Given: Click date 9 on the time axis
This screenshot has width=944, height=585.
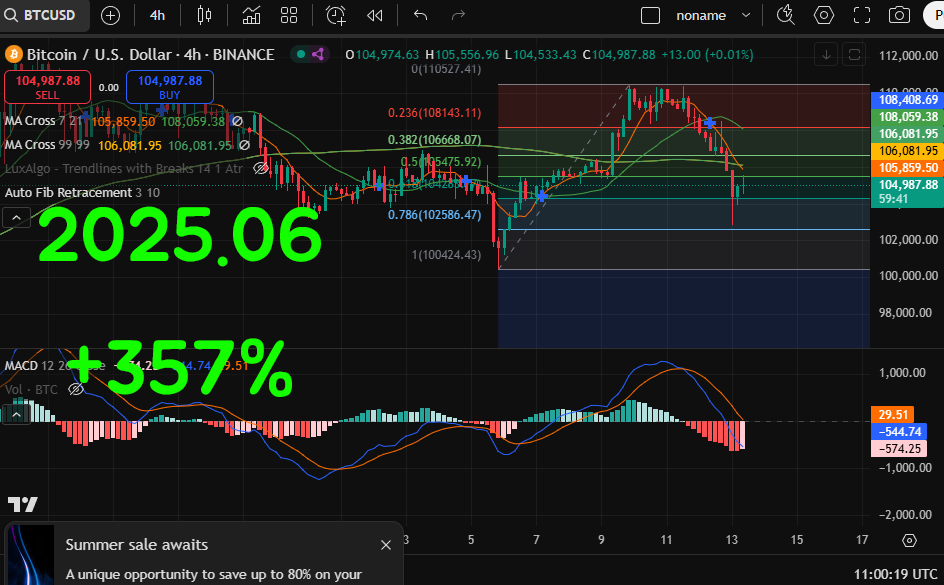Looking at the screenshot, I should click(x=601, y=539).
